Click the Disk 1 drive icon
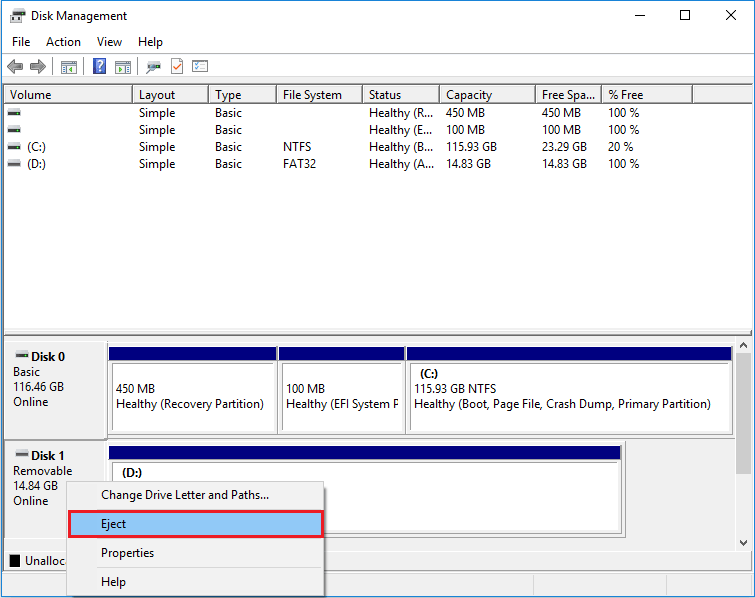 pyautogui.click(x=22, y=454)
